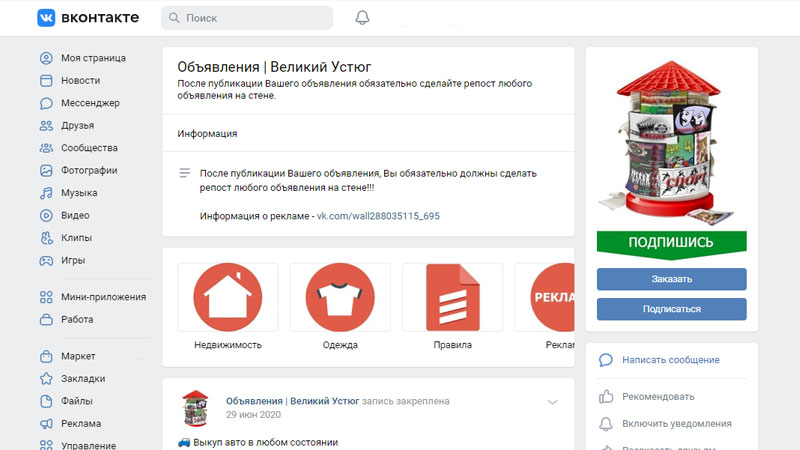This screenshot has width=800, height=450.
Task: Select Мини-приложения menu label
Action: (104, 297)
